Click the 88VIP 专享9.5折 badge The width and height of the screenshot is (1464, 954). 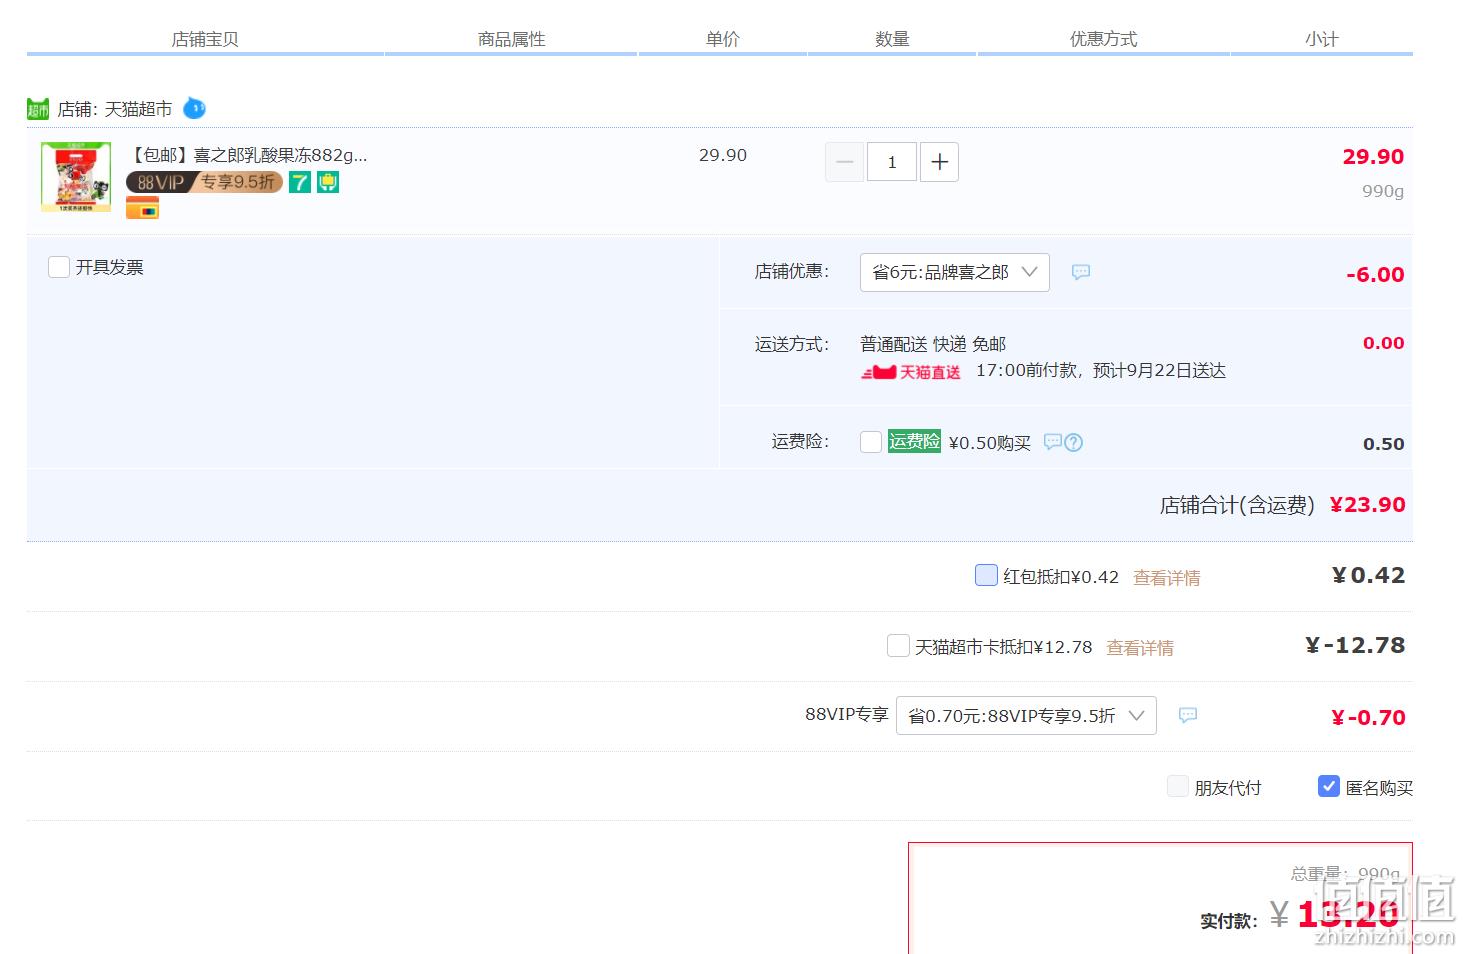coord(204,182)
